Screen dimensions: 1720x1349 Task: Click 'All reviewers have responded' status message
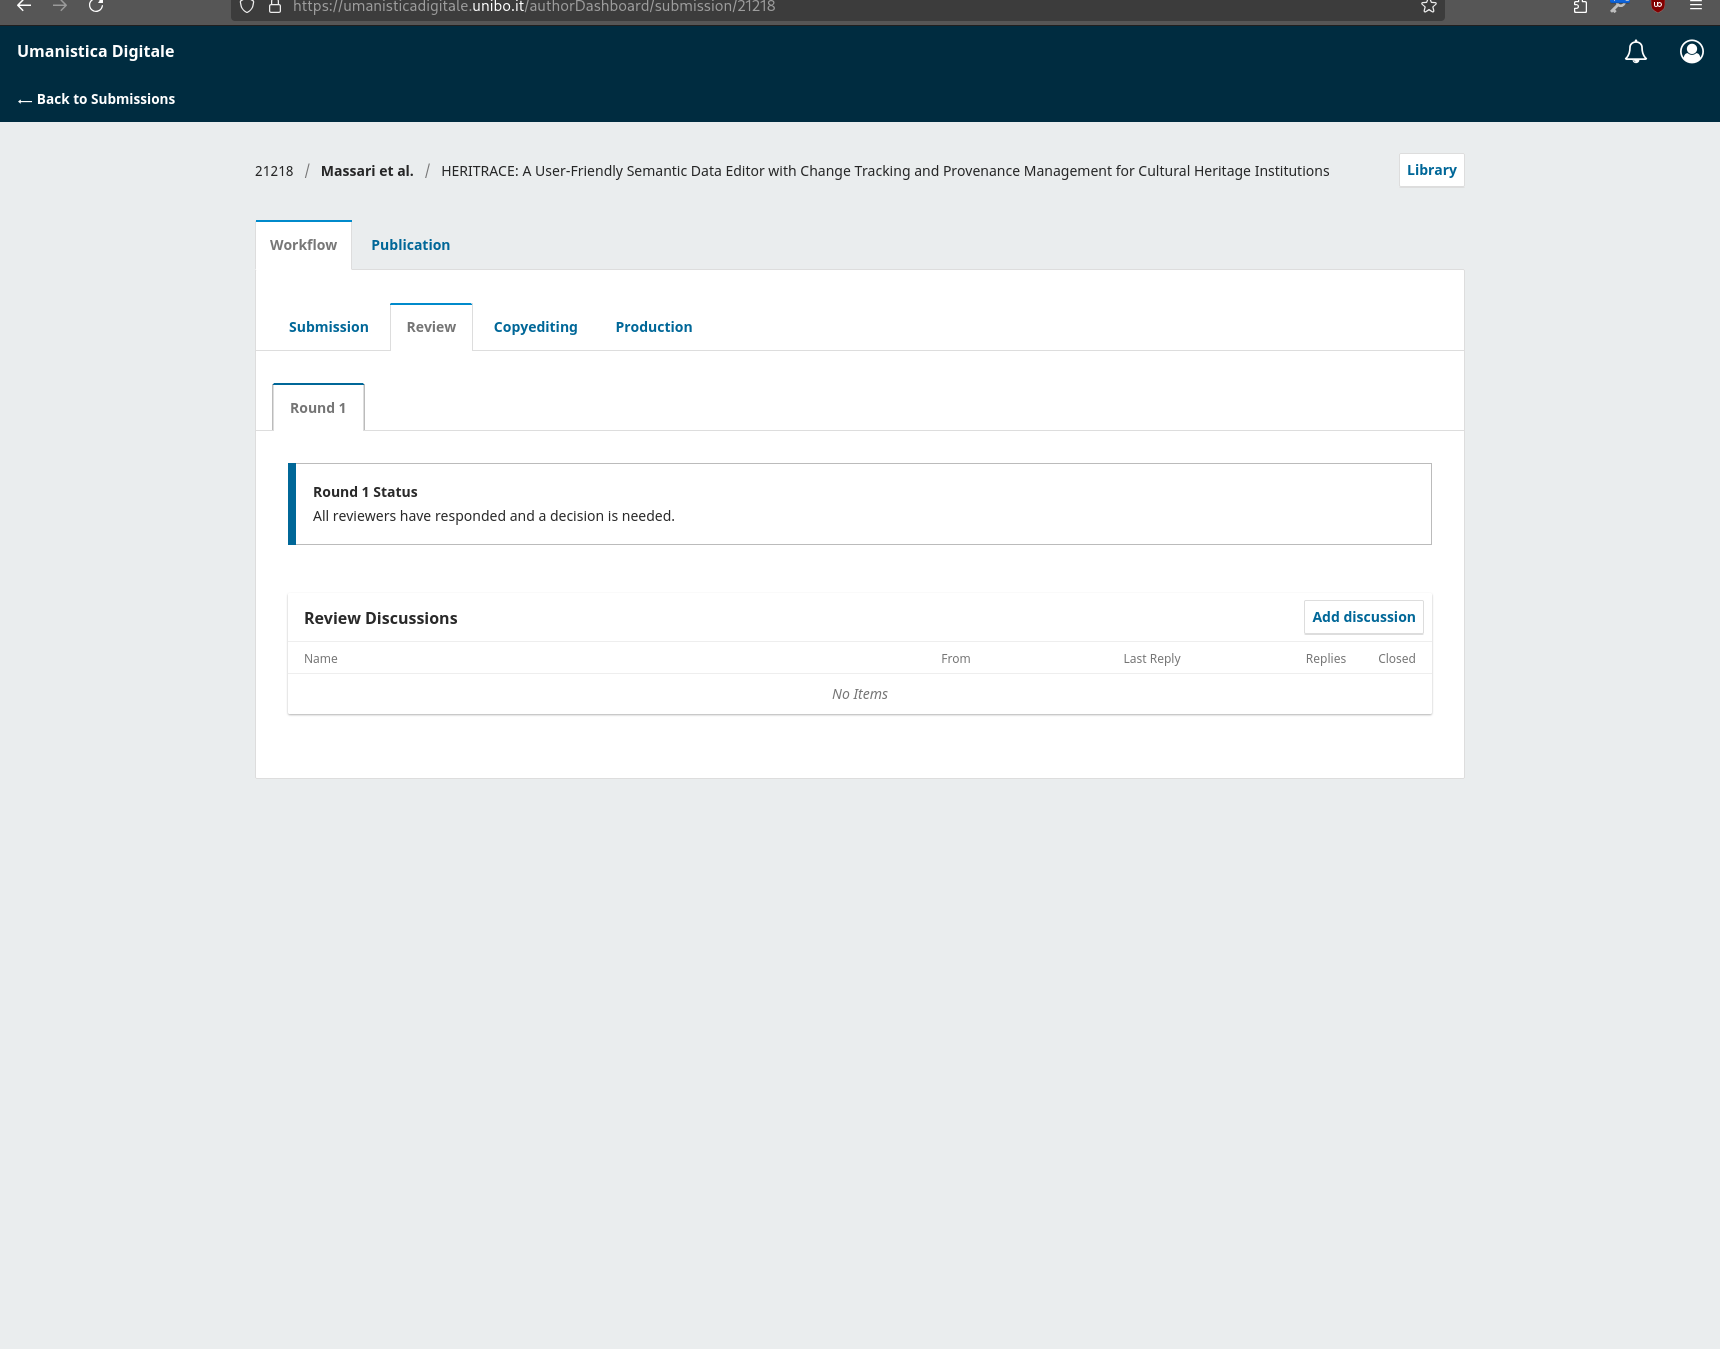[x=494, y=516]
